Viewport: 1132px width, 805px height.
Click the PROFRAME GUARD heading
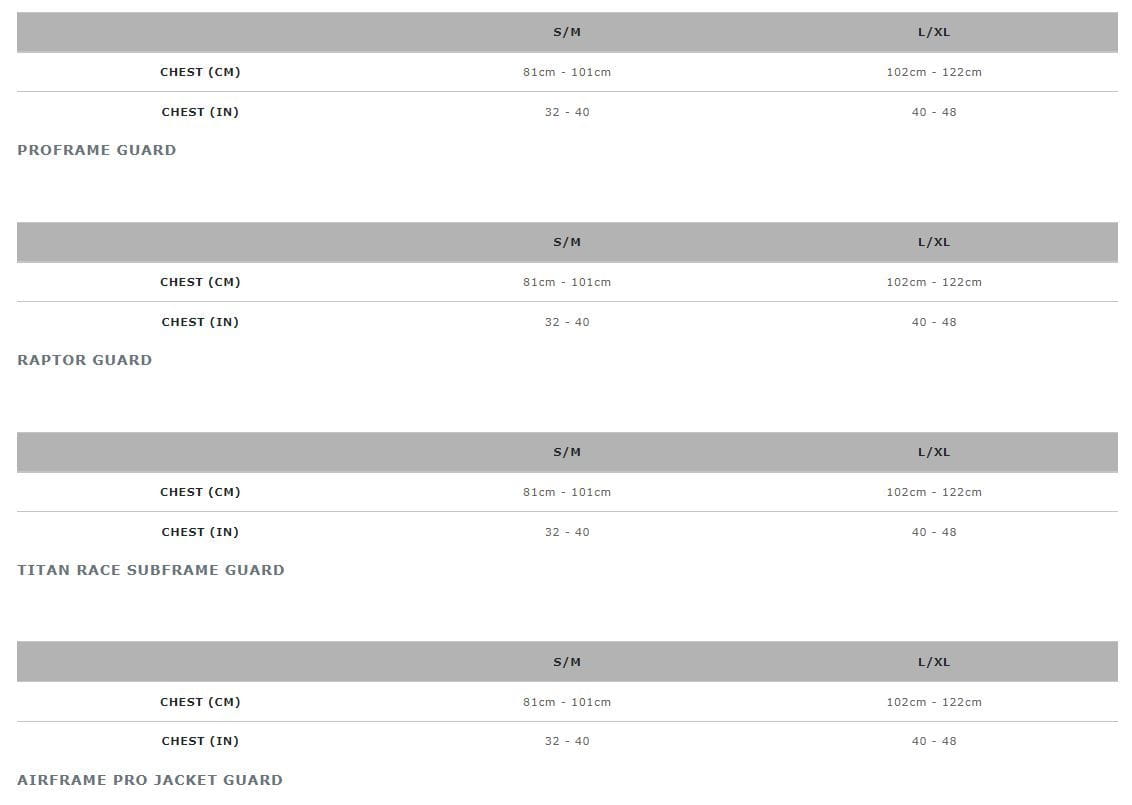point(97,150)
